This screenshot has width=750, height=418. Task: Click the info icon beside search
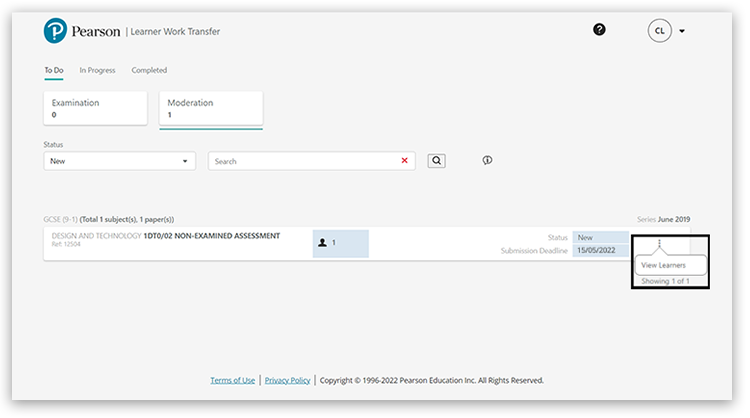(487, 160)
